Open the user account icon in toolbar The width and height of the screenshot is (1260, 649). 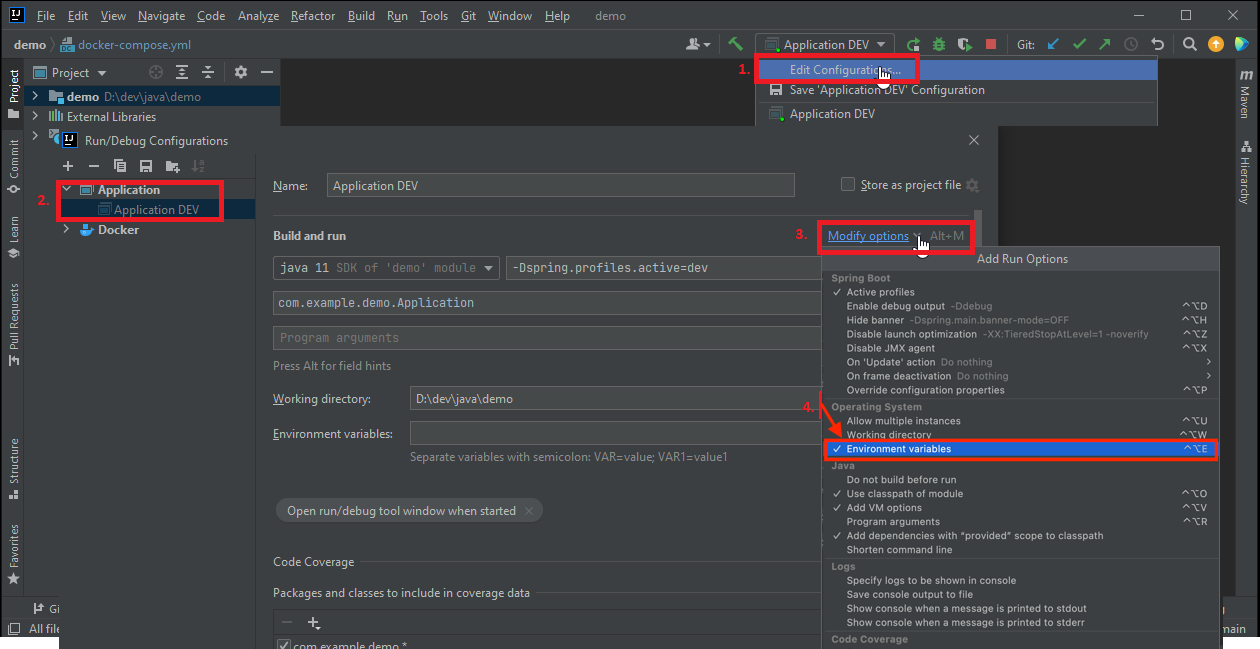pyautogui.click(x=698, y=44)
